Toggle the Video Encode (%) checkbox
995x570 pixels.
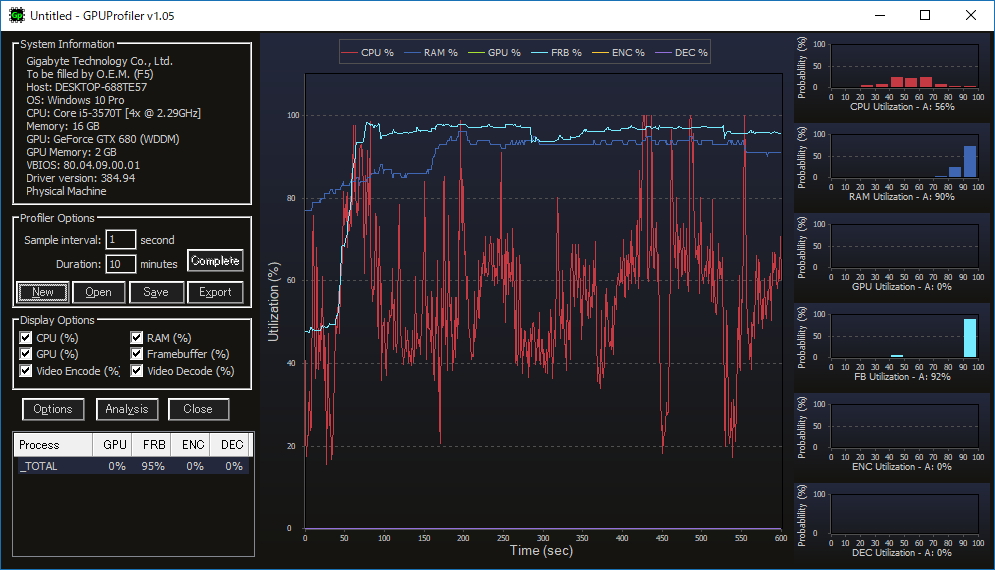pyautogui.click(x=25, y=371)
